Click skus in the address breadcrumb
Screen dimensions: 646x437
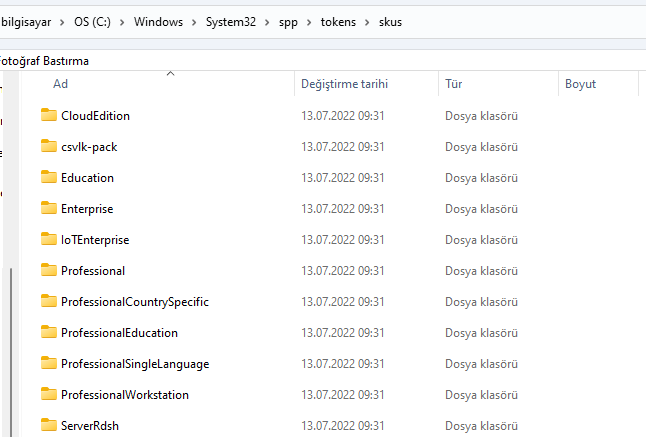(390, 22)
